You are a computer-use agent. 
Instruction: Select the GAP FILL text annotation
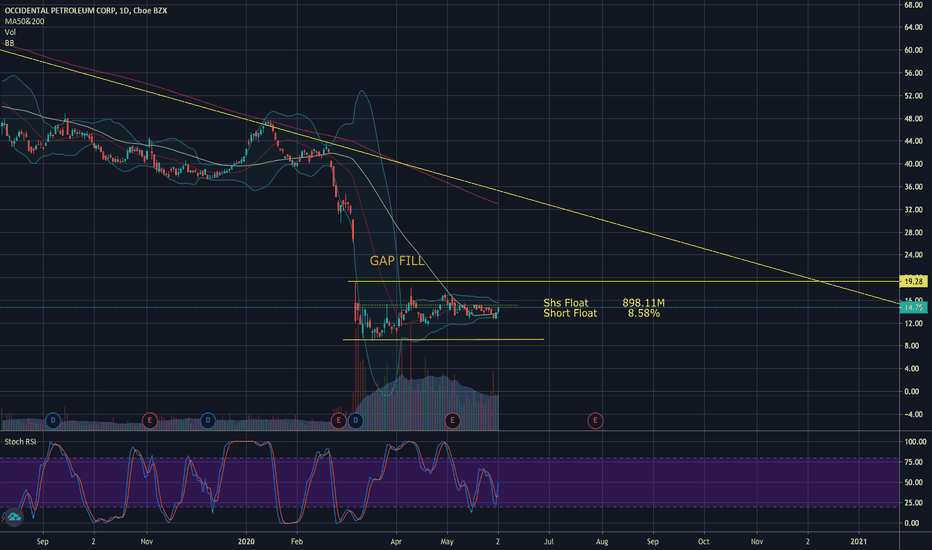point(397,260)
